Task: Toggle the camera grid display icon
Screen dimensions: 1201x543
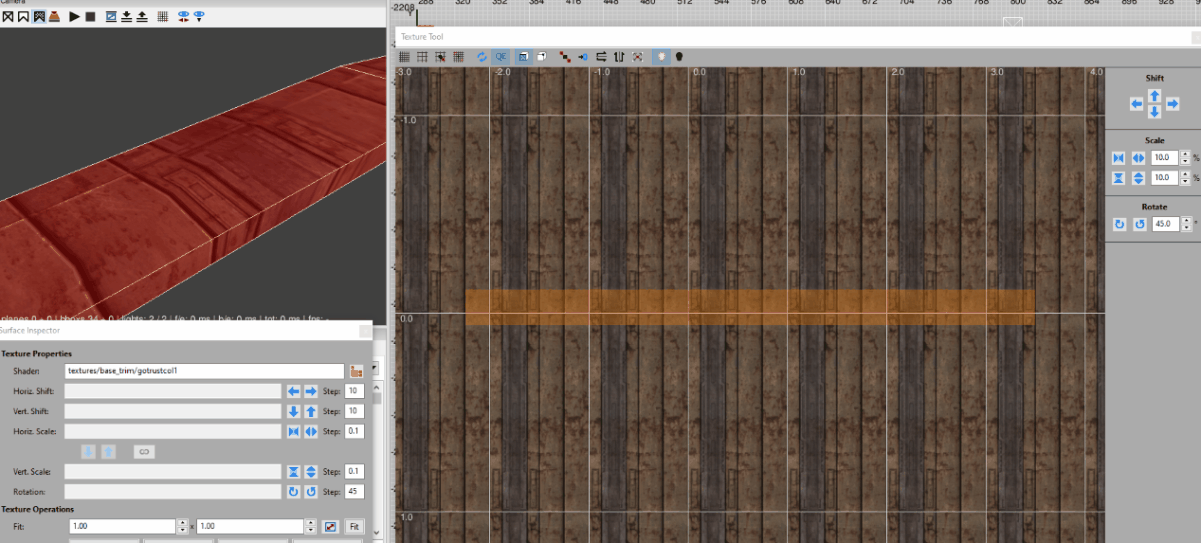Action: (x=162, y=17)
